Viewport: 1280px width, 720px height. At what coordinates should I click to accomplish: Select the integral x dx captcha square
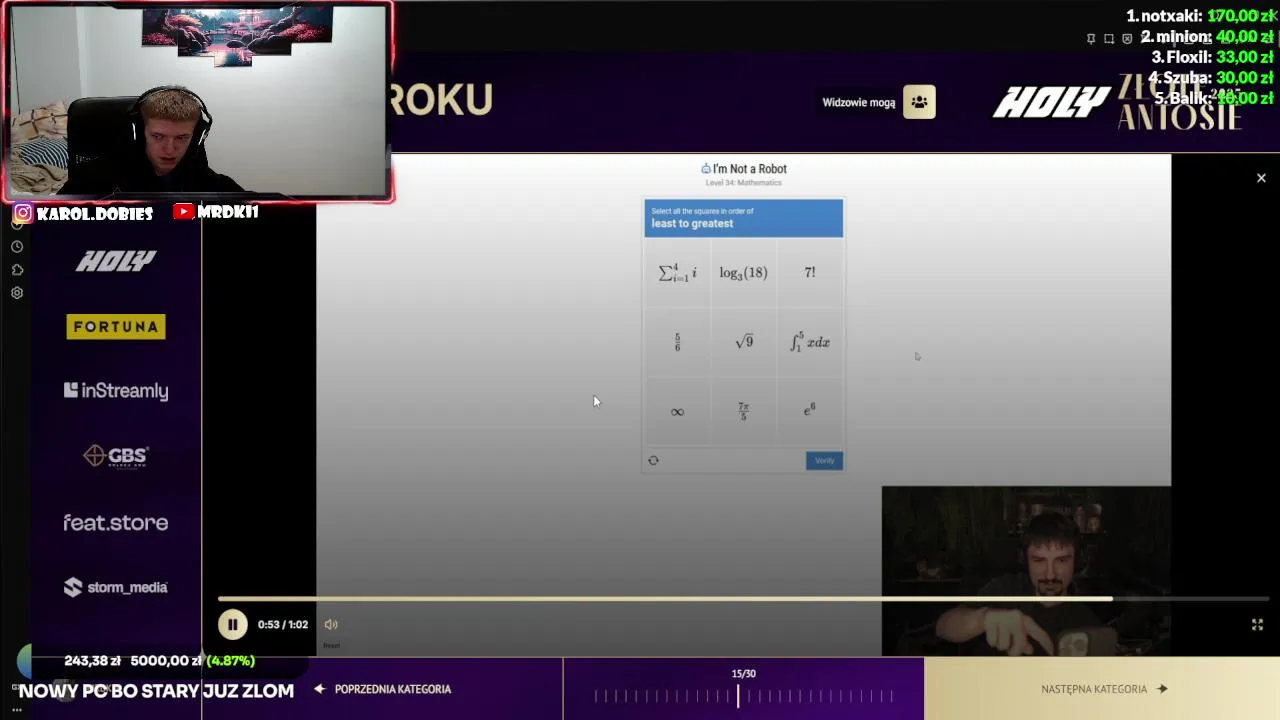click(809, 342)
